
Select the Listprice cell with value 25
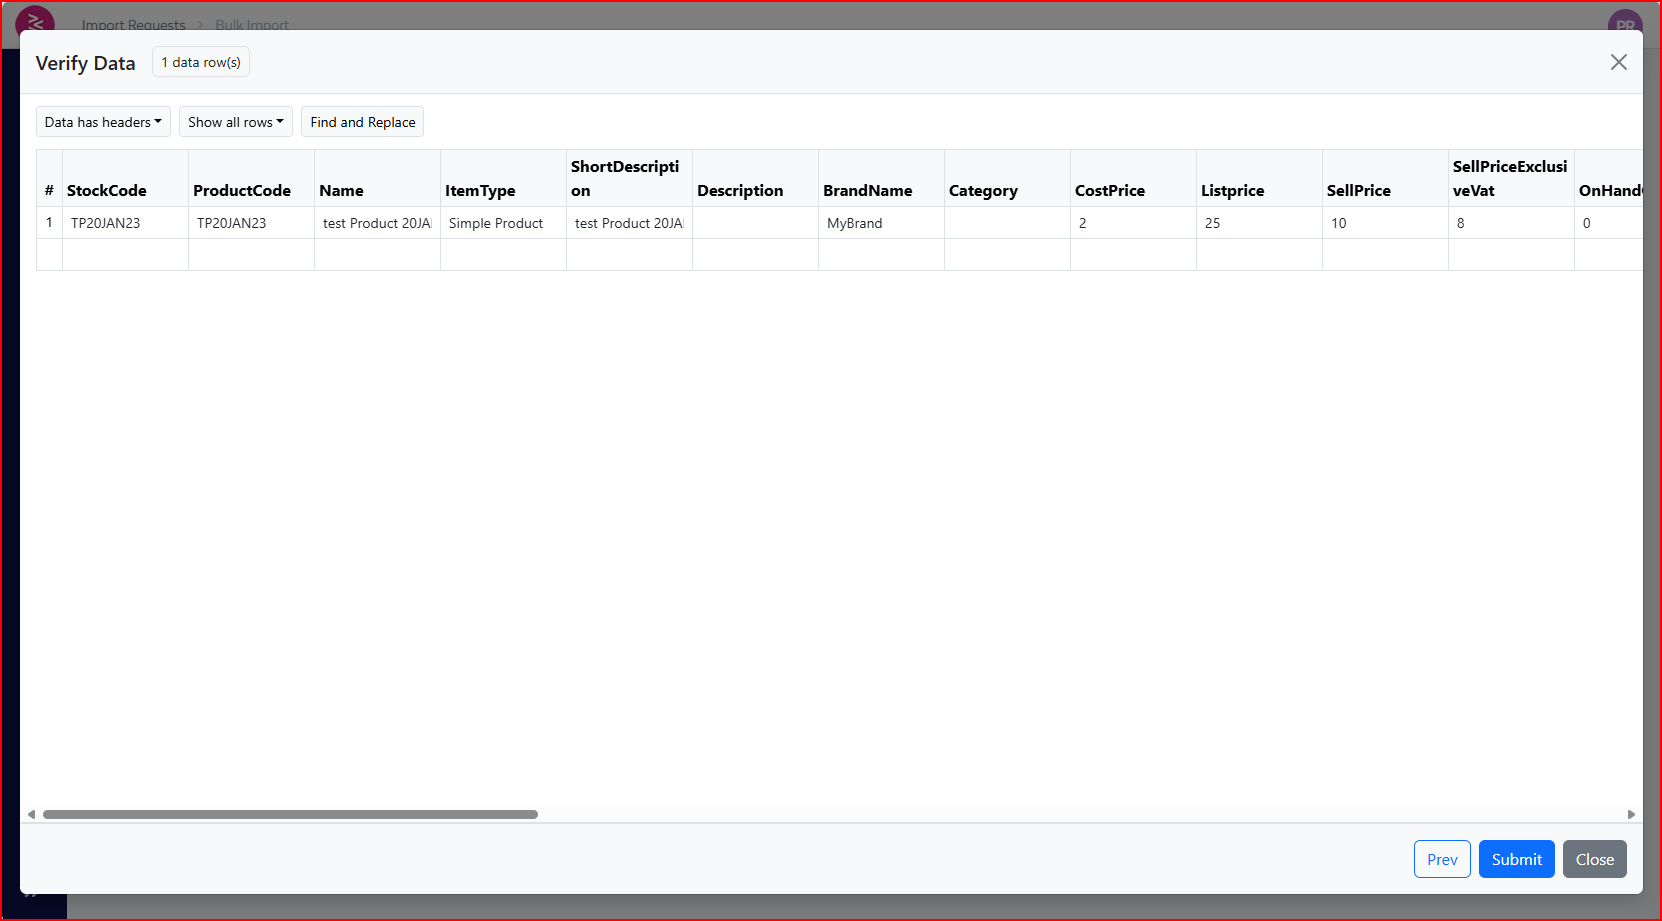coord(1258,223)
